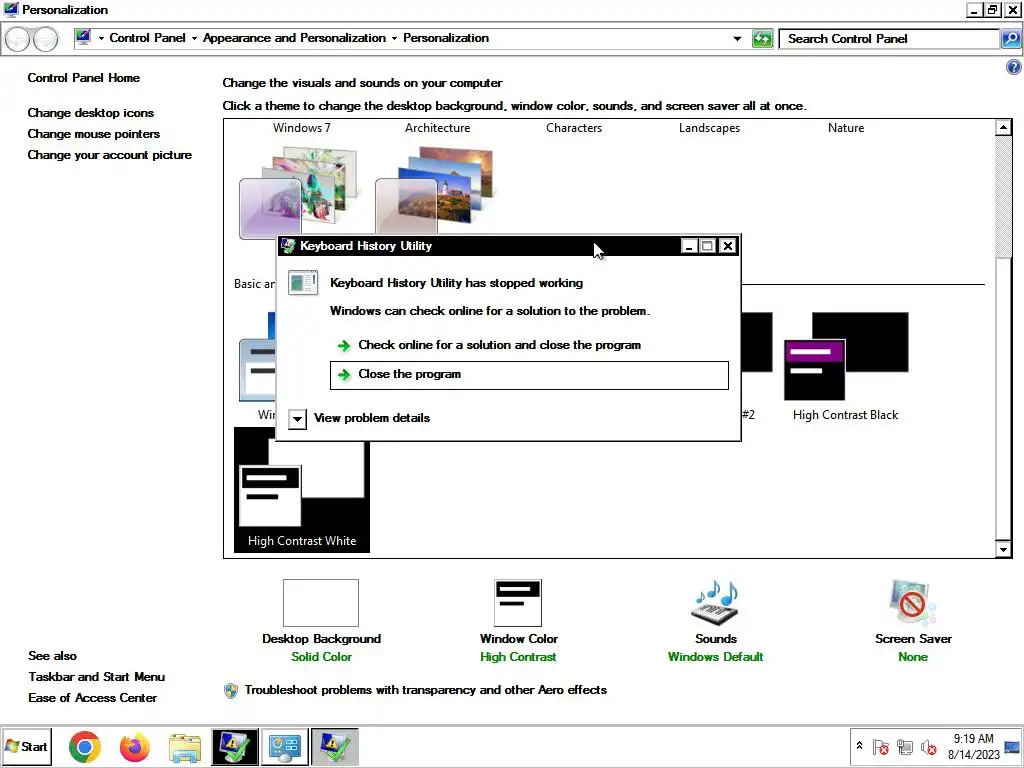
Task: Click the forward navigation arrow
Action: 45,40
